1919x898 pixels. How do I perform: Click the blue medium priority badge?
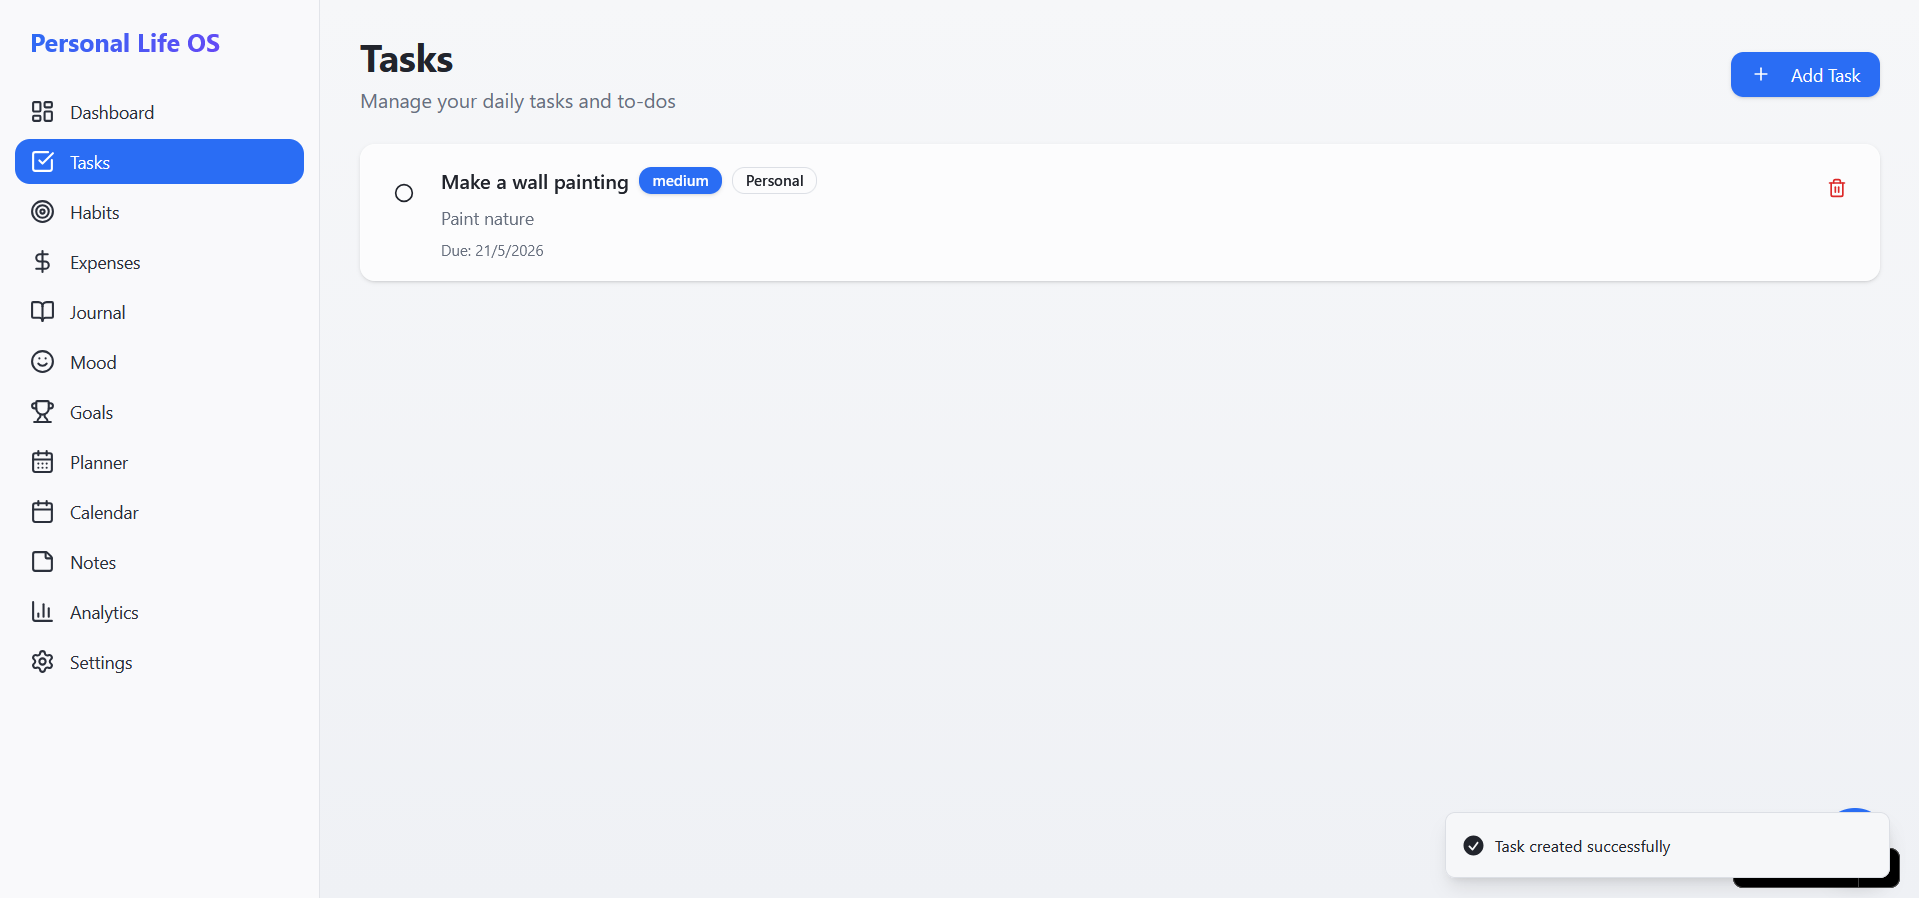(x=680, y=181)
